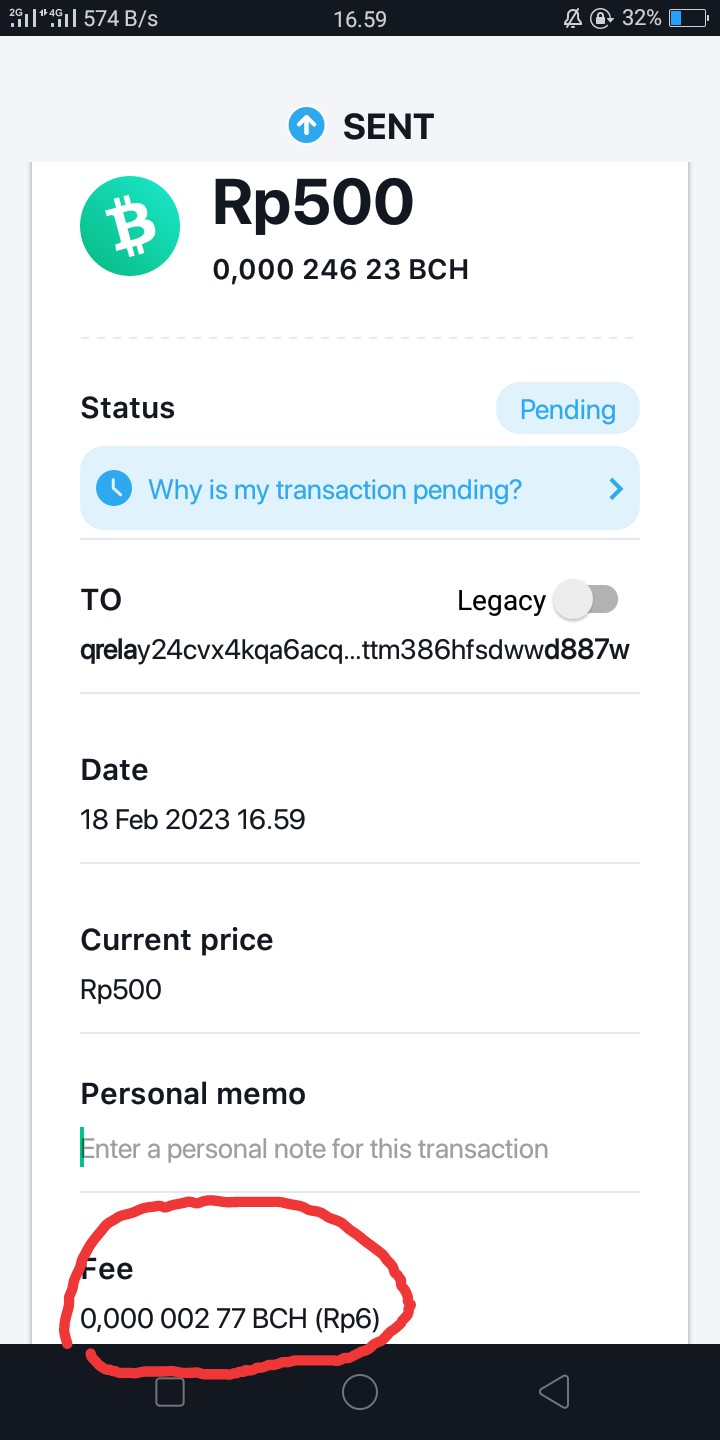The width and height of the screenshot is (720, 1440).
Task: Open Why is my transaction pending link
Action: pyautogui.click(x=335, y=490)
